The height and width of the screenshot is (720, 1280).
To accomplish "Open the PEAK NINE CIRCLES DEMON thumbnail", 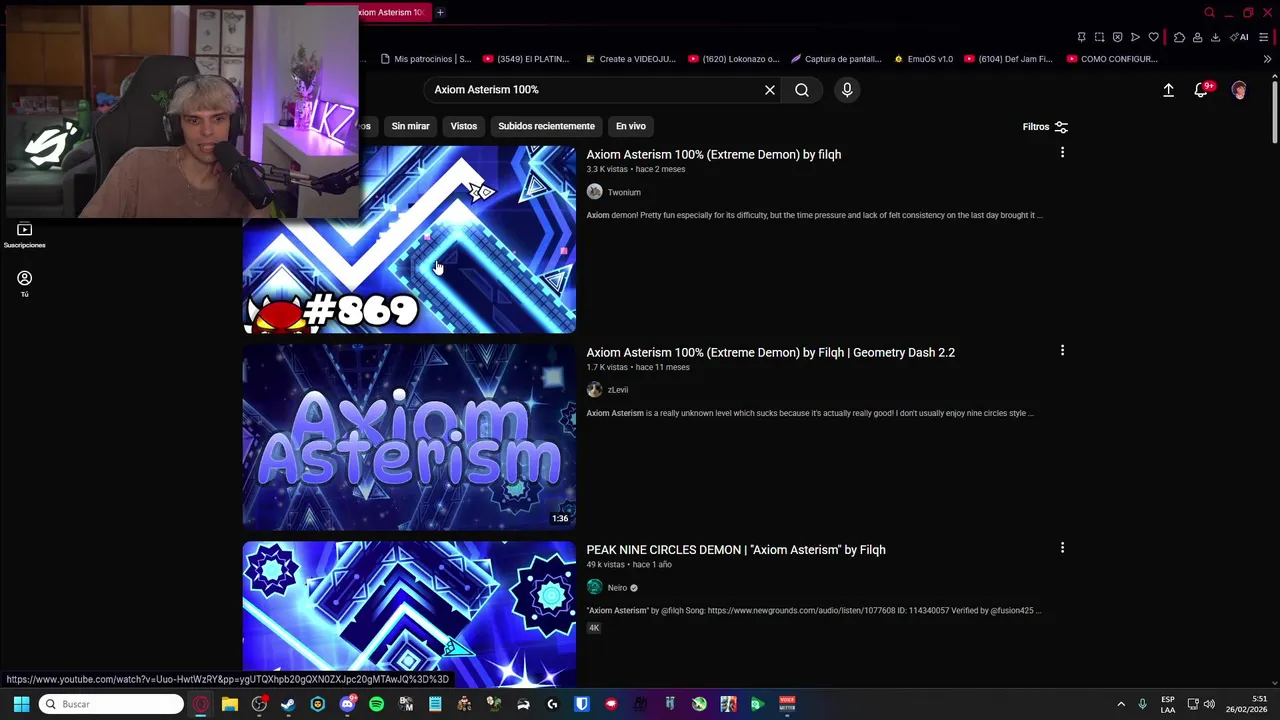I will click(409, 614).
